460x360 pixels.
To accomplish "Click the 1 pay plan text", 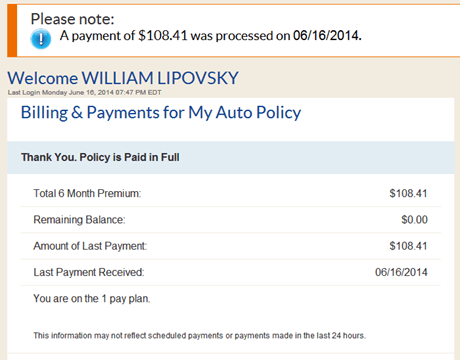I will click(92, 299).
